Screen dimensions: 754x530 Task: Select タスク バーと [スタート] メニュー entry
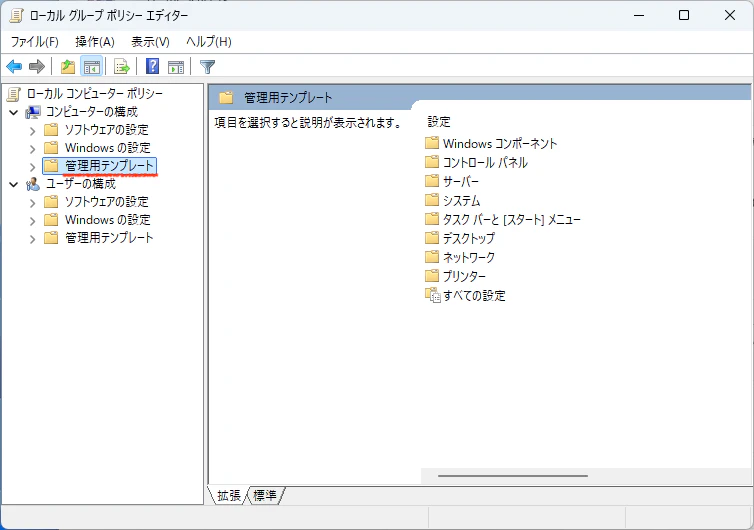point(512,220)
